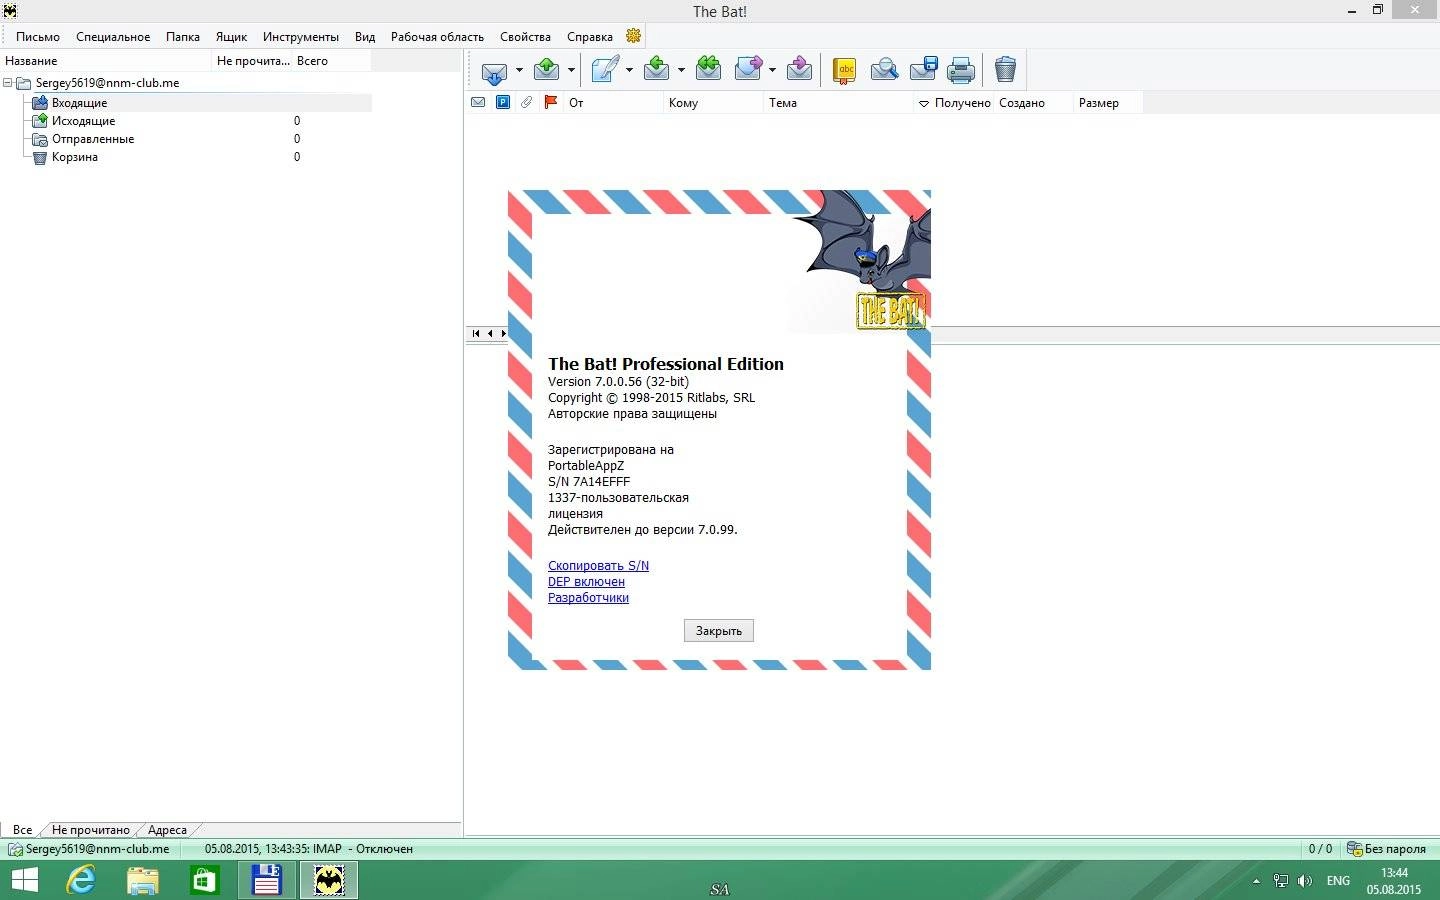Click the Send queued mail icon
1440x900 pixels.
547,69
